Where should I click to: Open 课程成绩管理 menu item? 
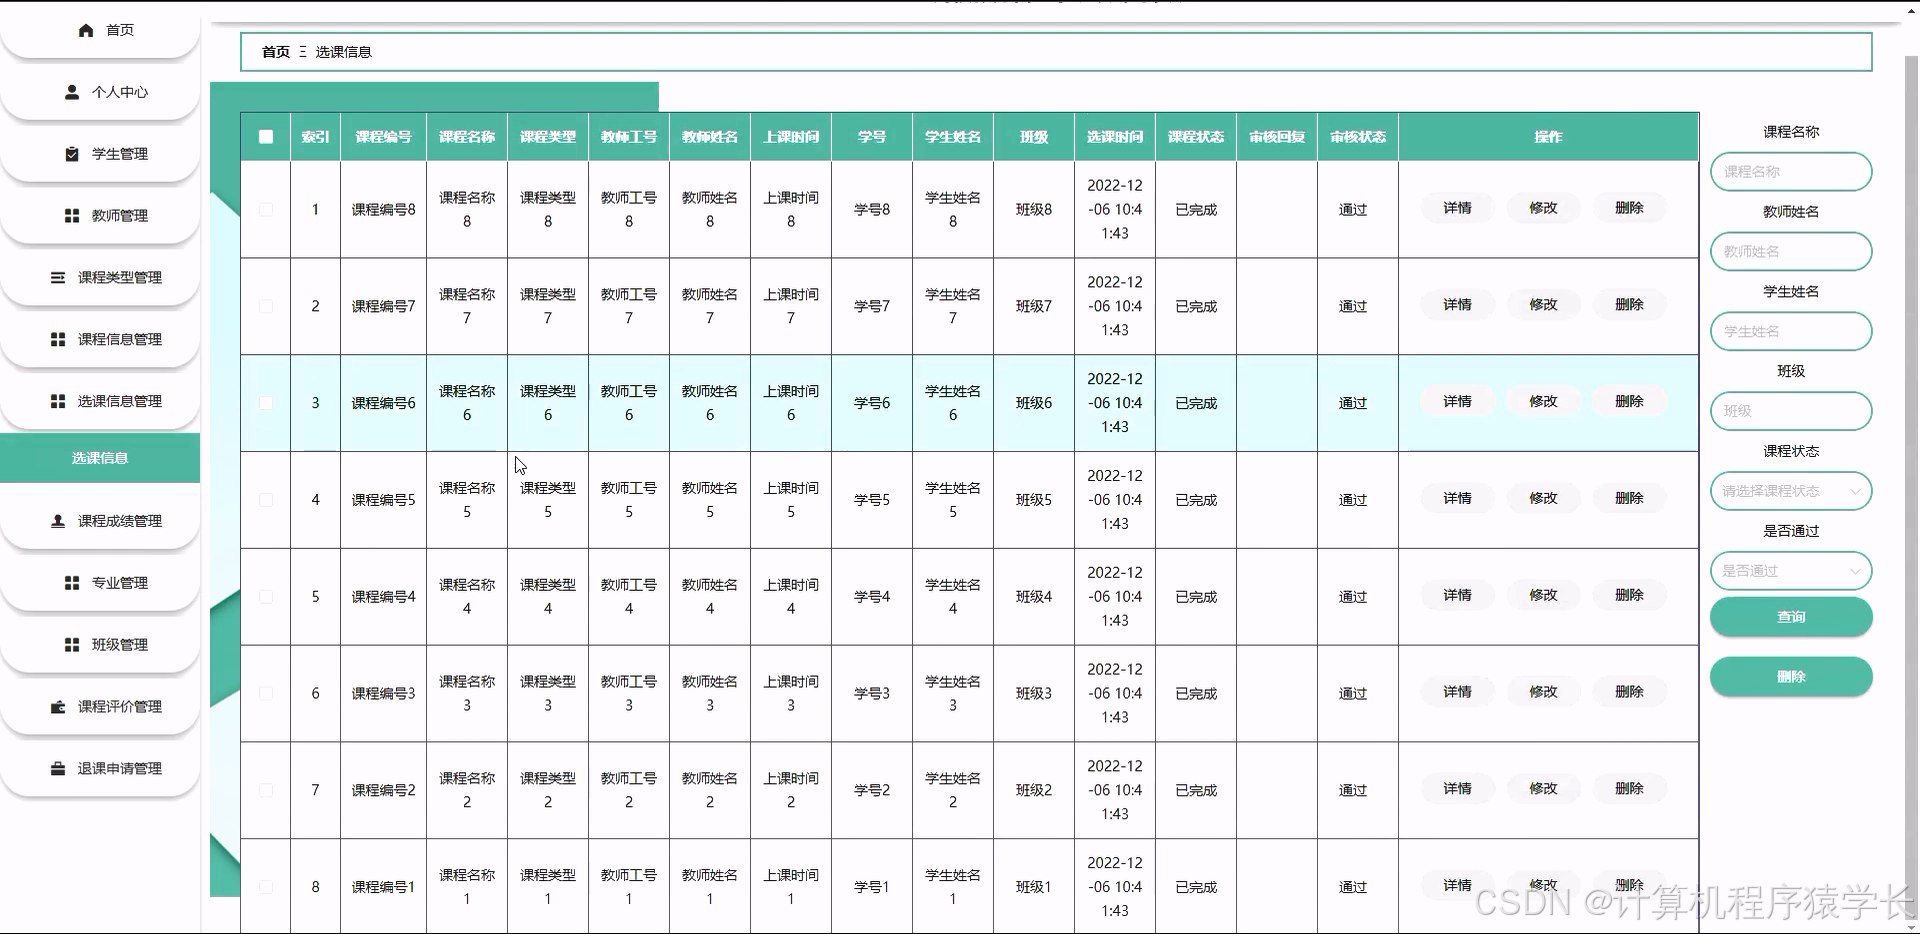(x=100, y=521)
